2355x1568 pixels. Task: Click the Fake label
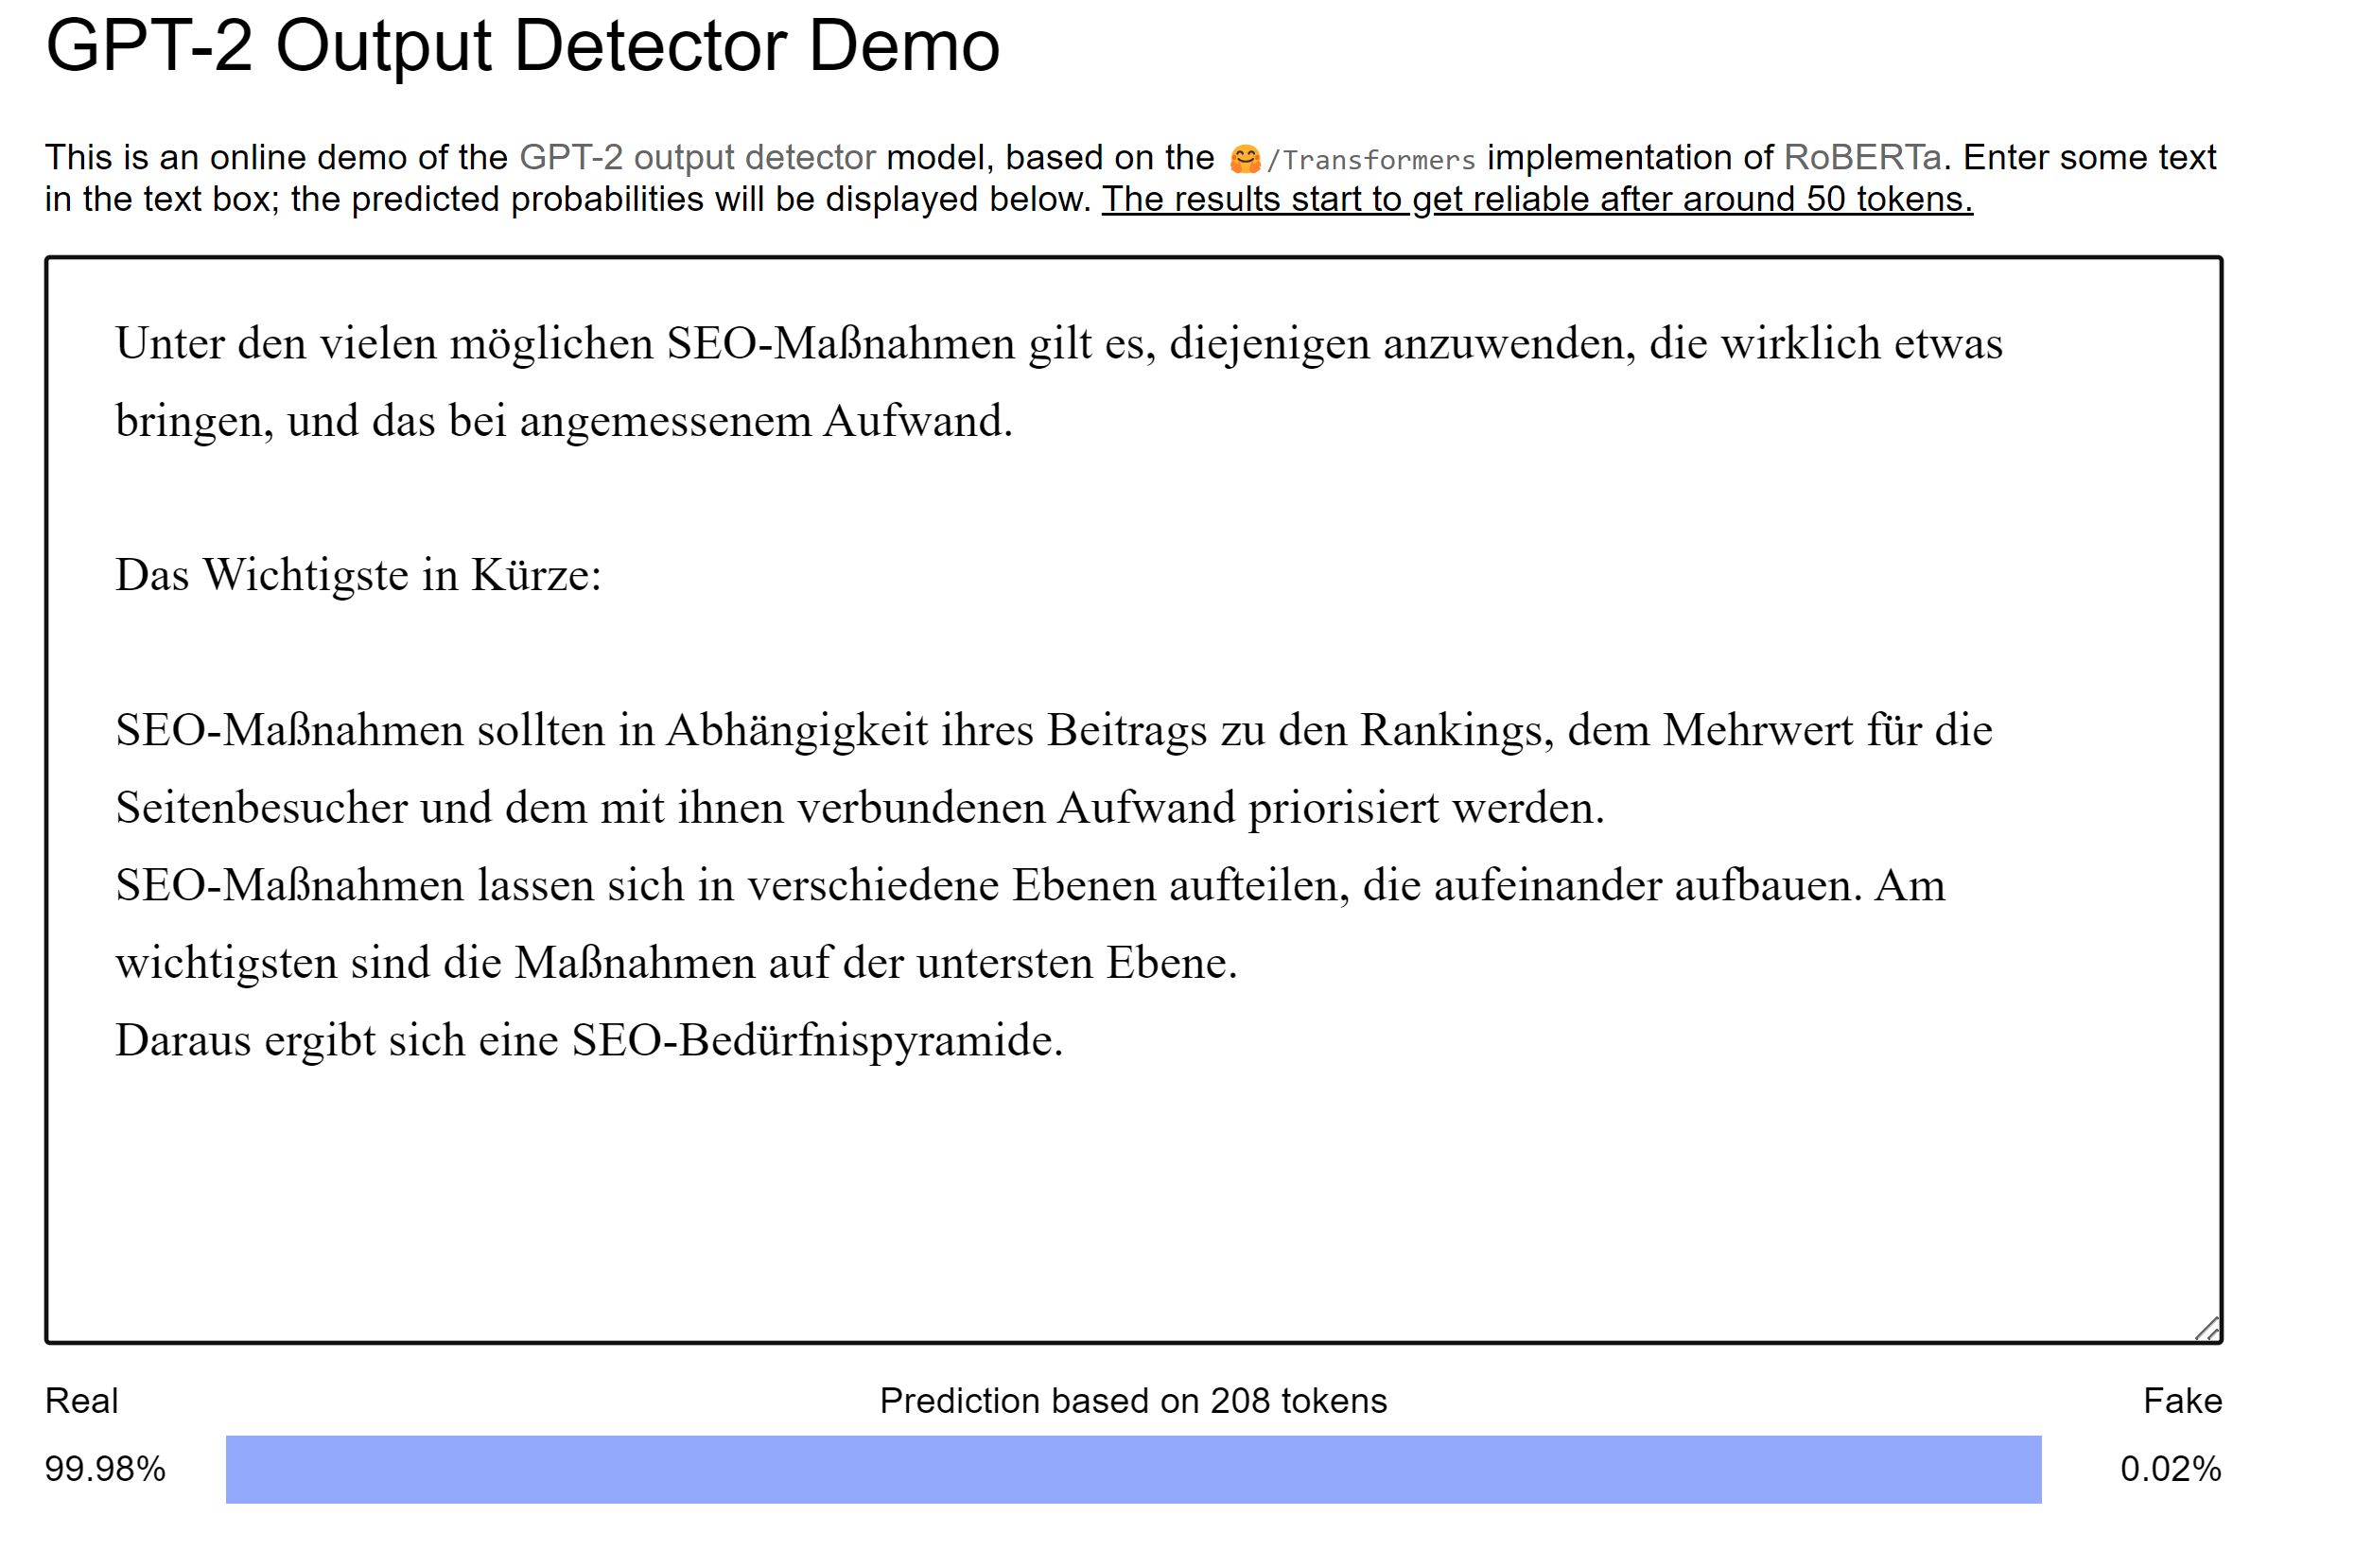(x=2181, y=1400)
